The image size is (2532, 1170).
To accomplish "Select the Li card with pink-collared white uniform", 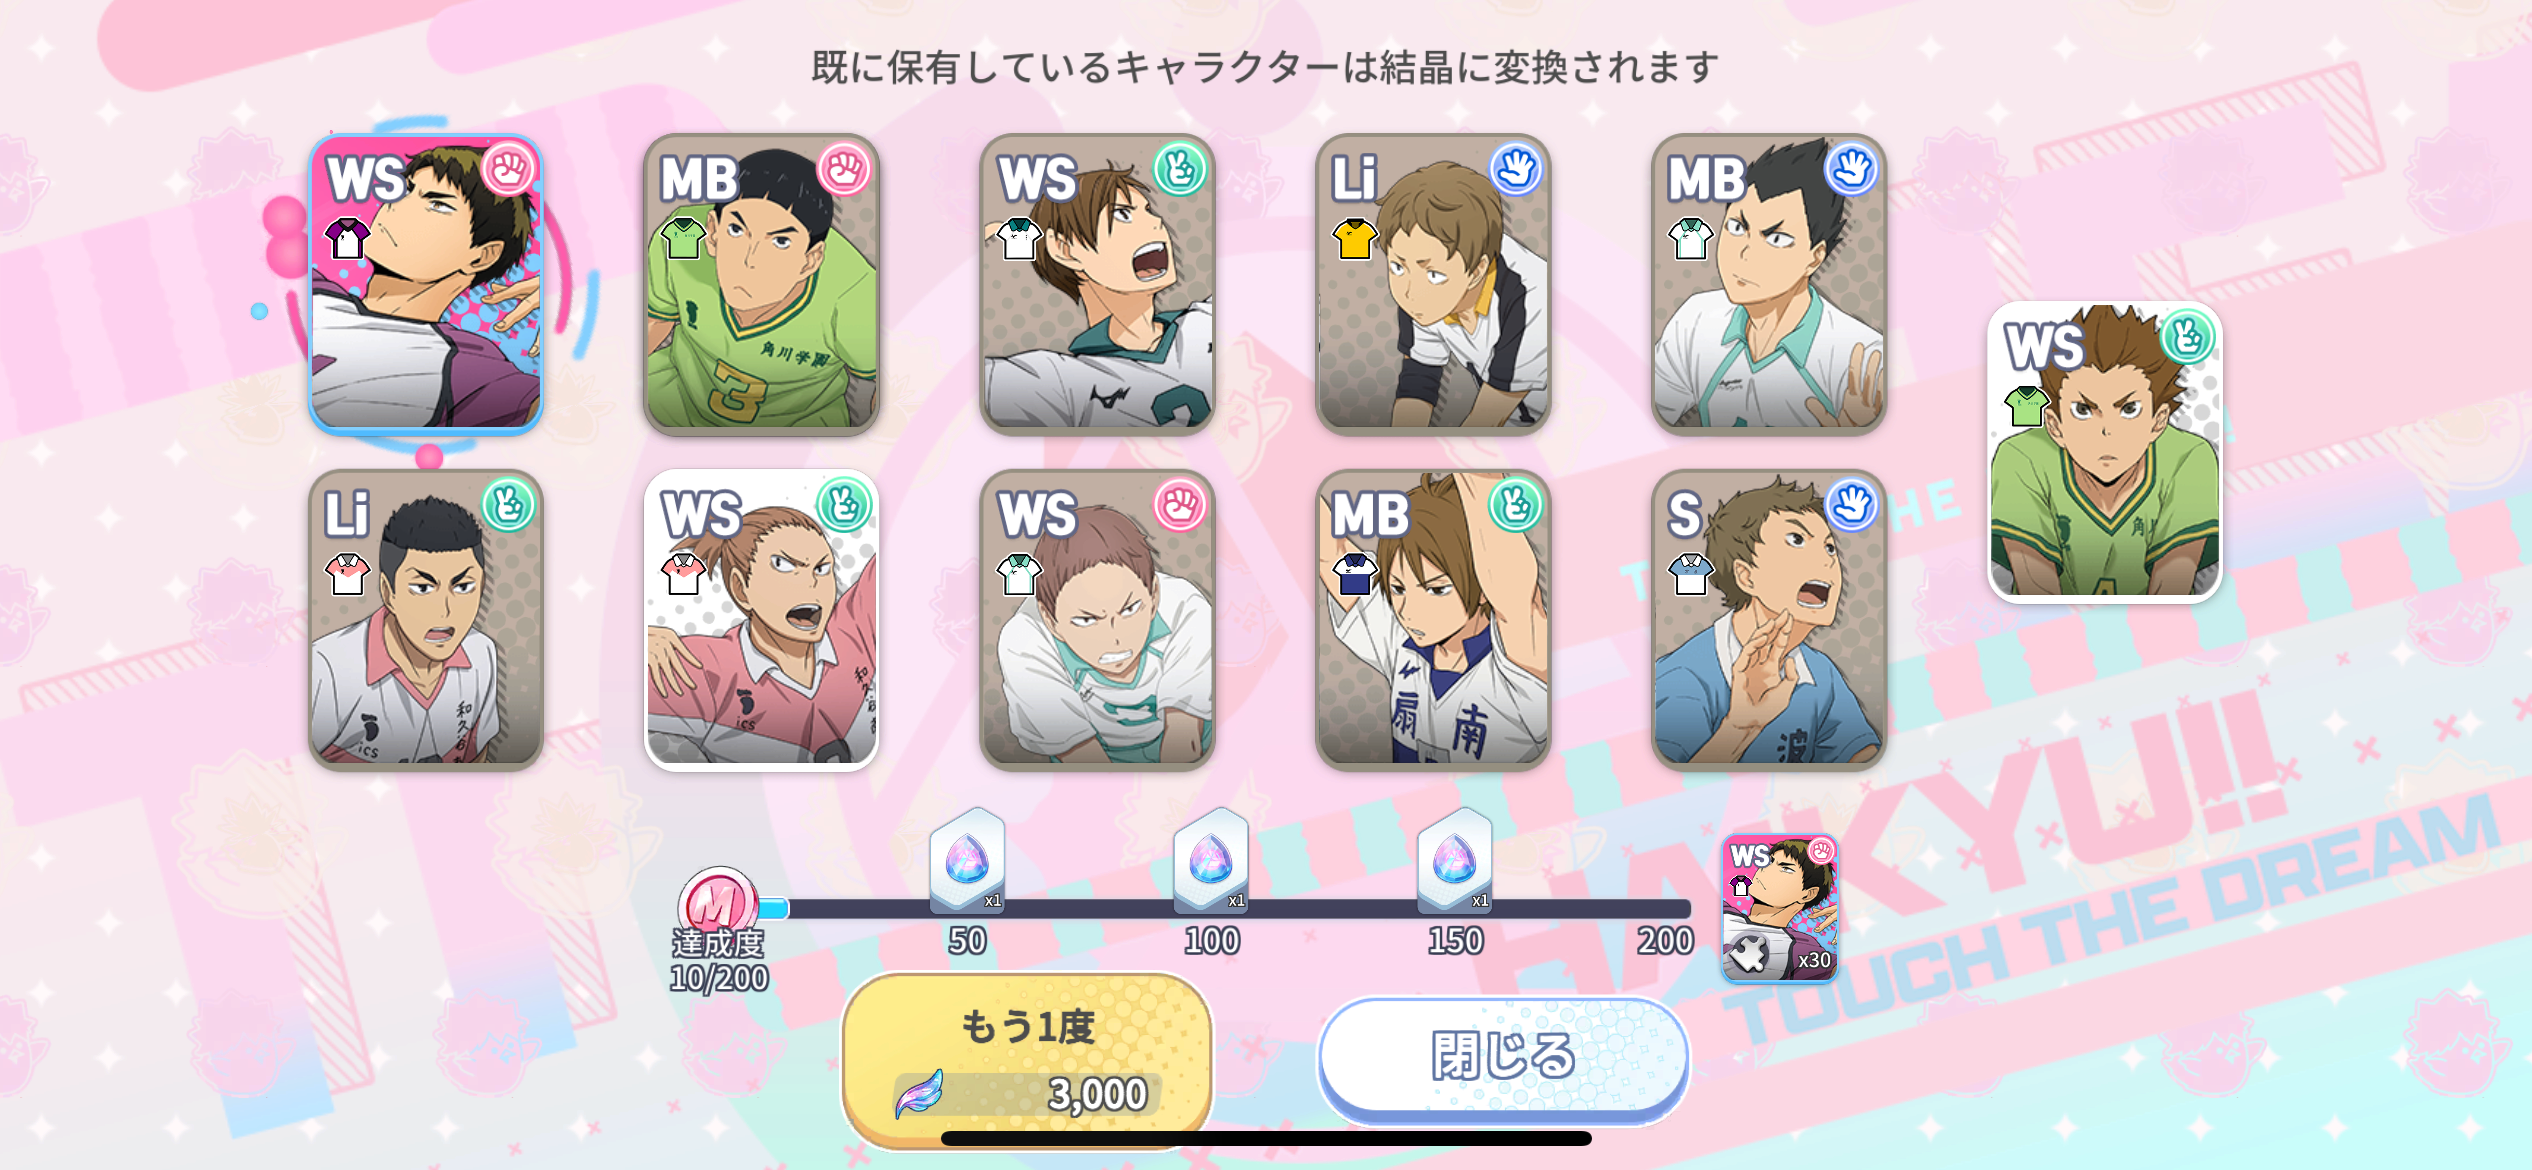I will (x=426, y=620).
